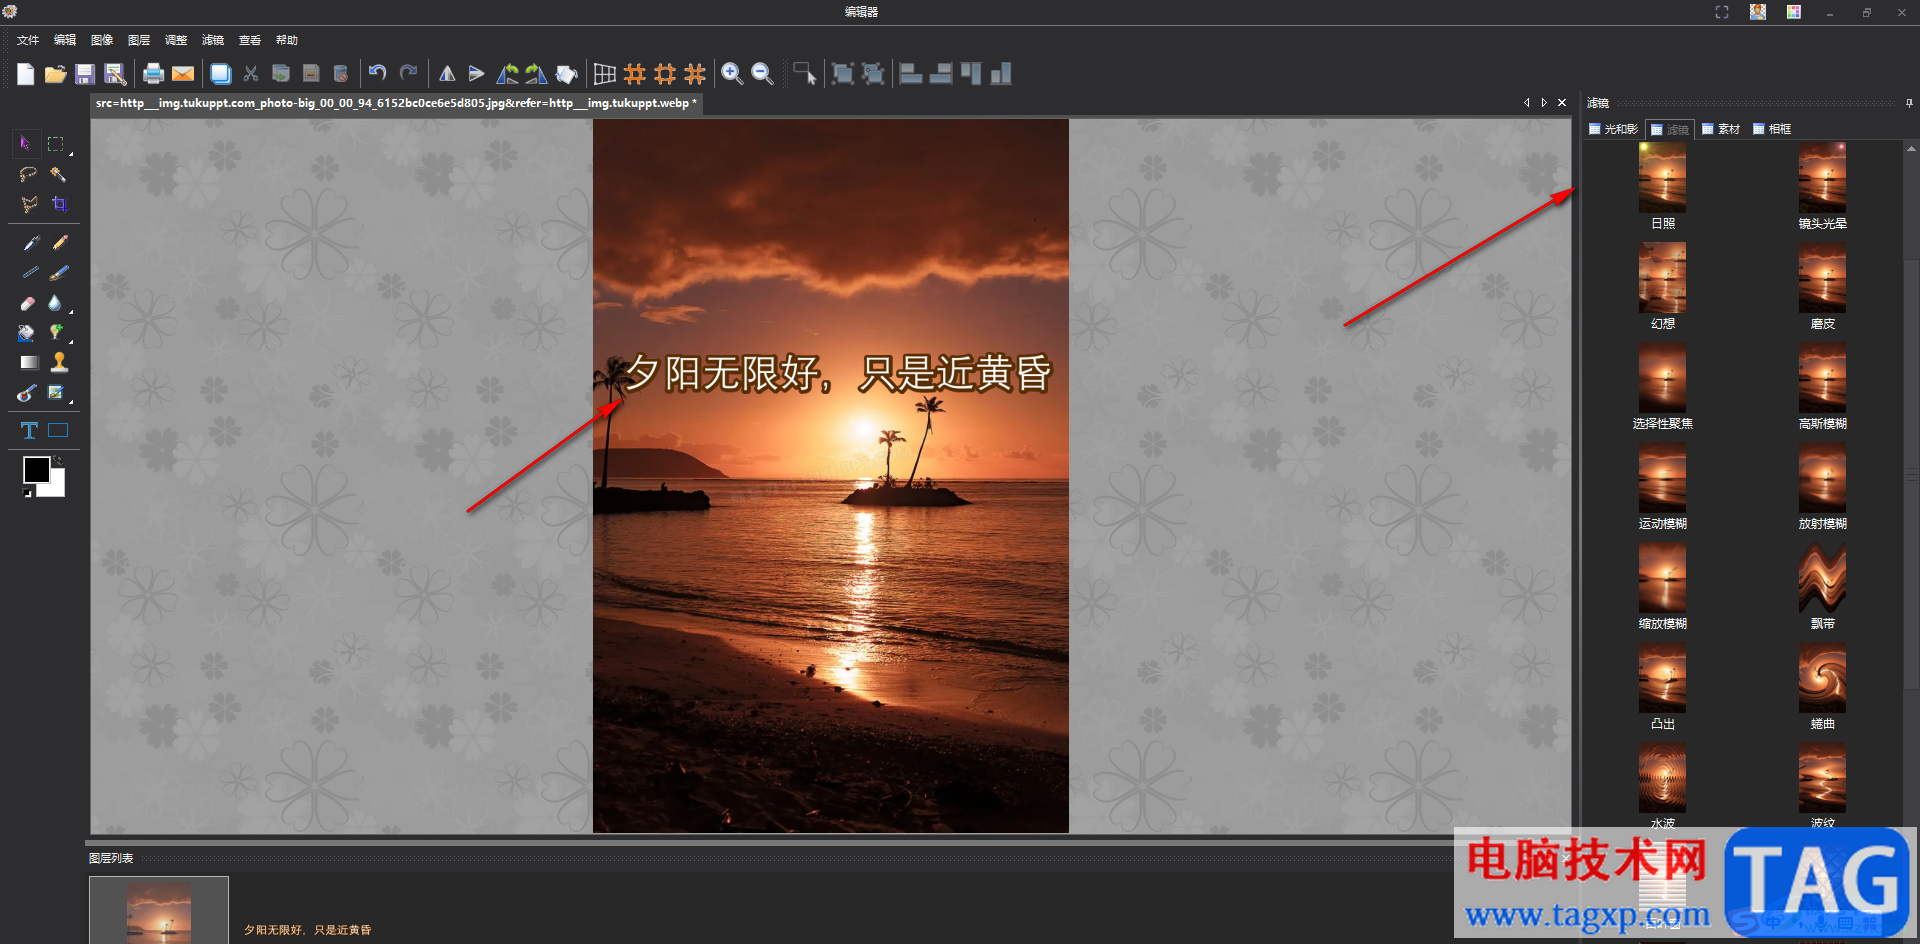The height and width of the screenshot is (944, 1920).
Task: Apply 运动模糊 filter thumbnail
Action: coord(1662,477)
